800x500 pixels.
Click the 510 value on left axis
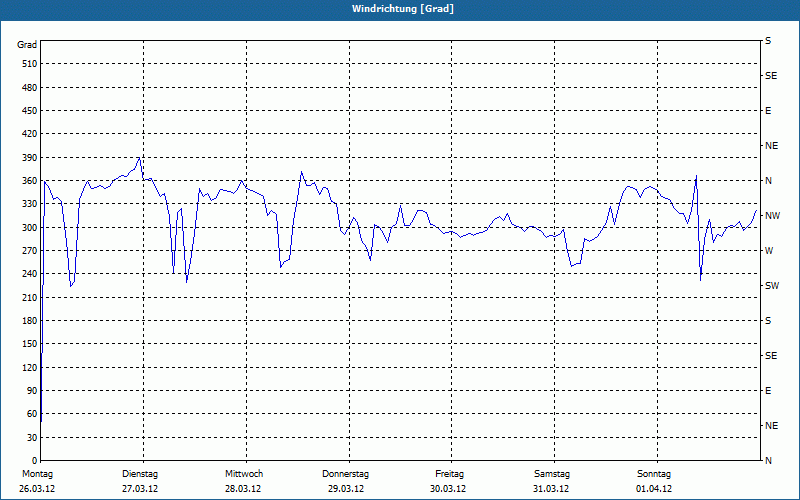coord(30,64)
